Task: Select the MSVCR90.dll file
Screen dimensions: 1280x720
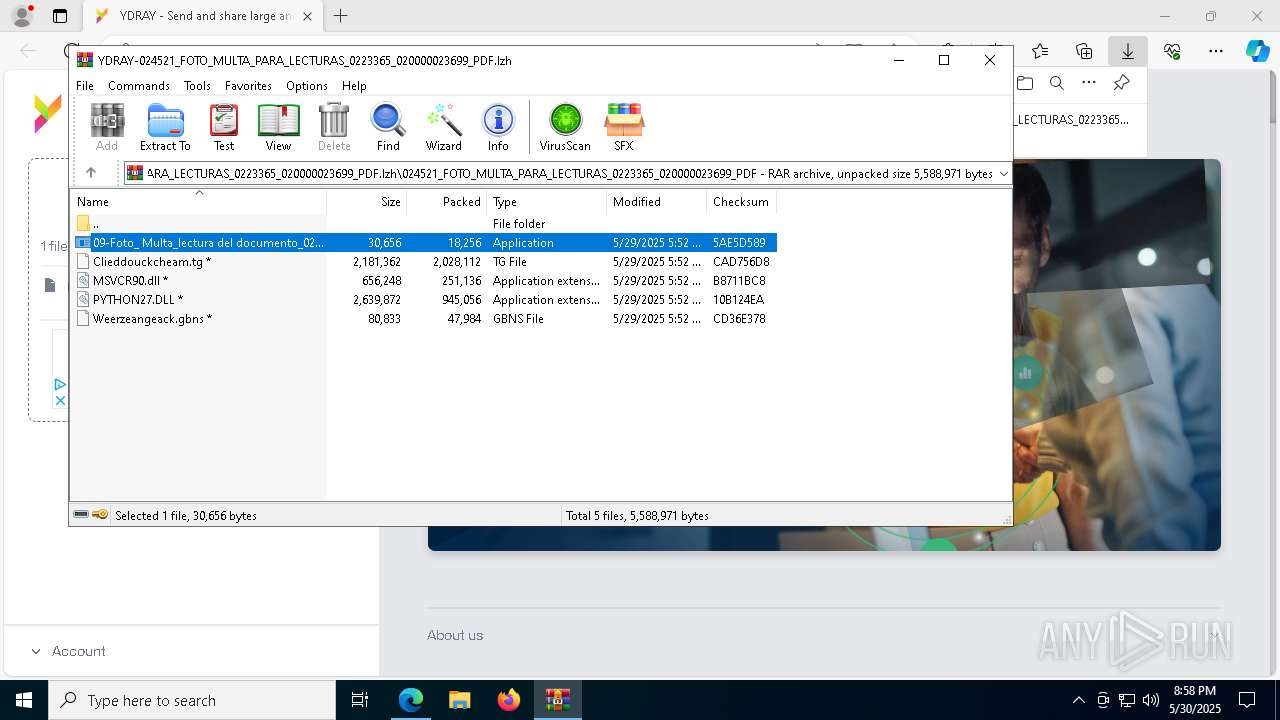Action: coord(424,280)
